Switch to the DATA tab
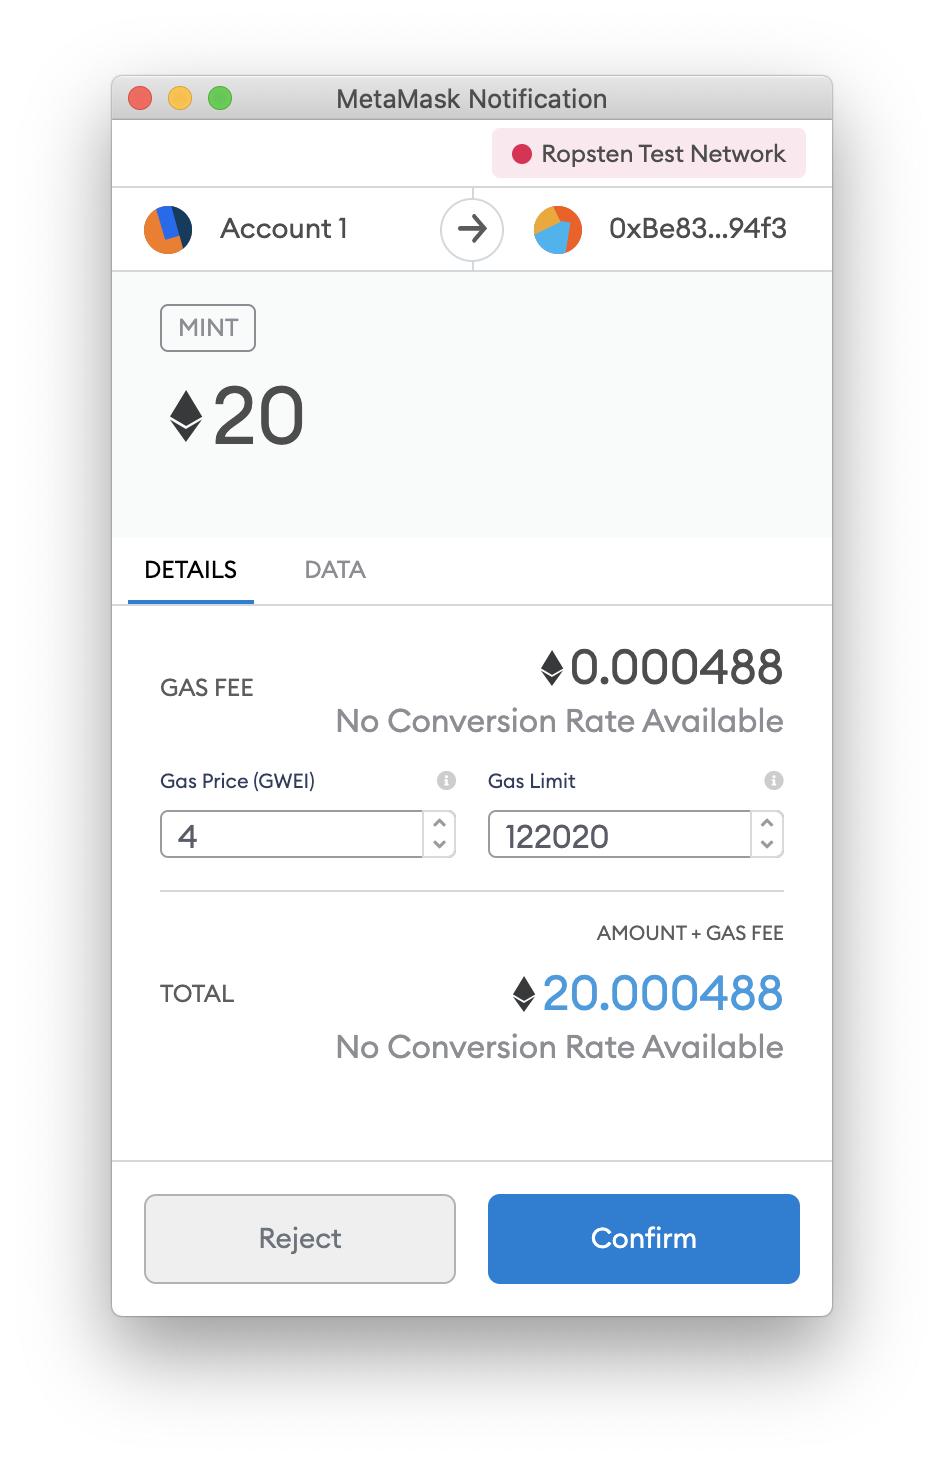Image resolution: width=944 pixels, height=1464 pixels. 335,570
